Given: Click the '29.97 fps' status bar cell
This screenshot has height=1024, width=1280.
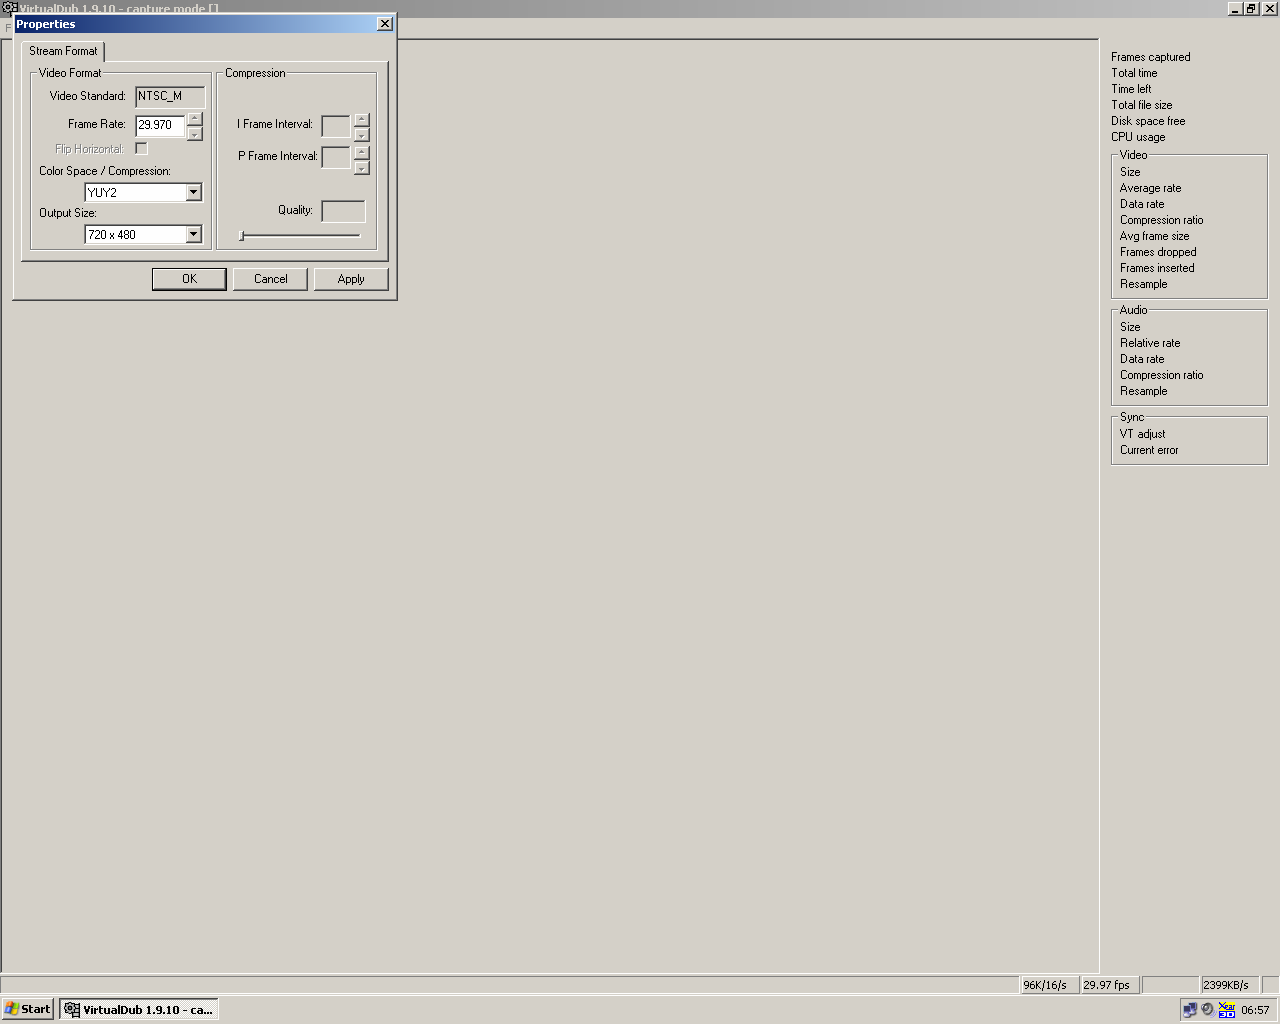Looking at the screenshot, I should [x=1110, y=985].
